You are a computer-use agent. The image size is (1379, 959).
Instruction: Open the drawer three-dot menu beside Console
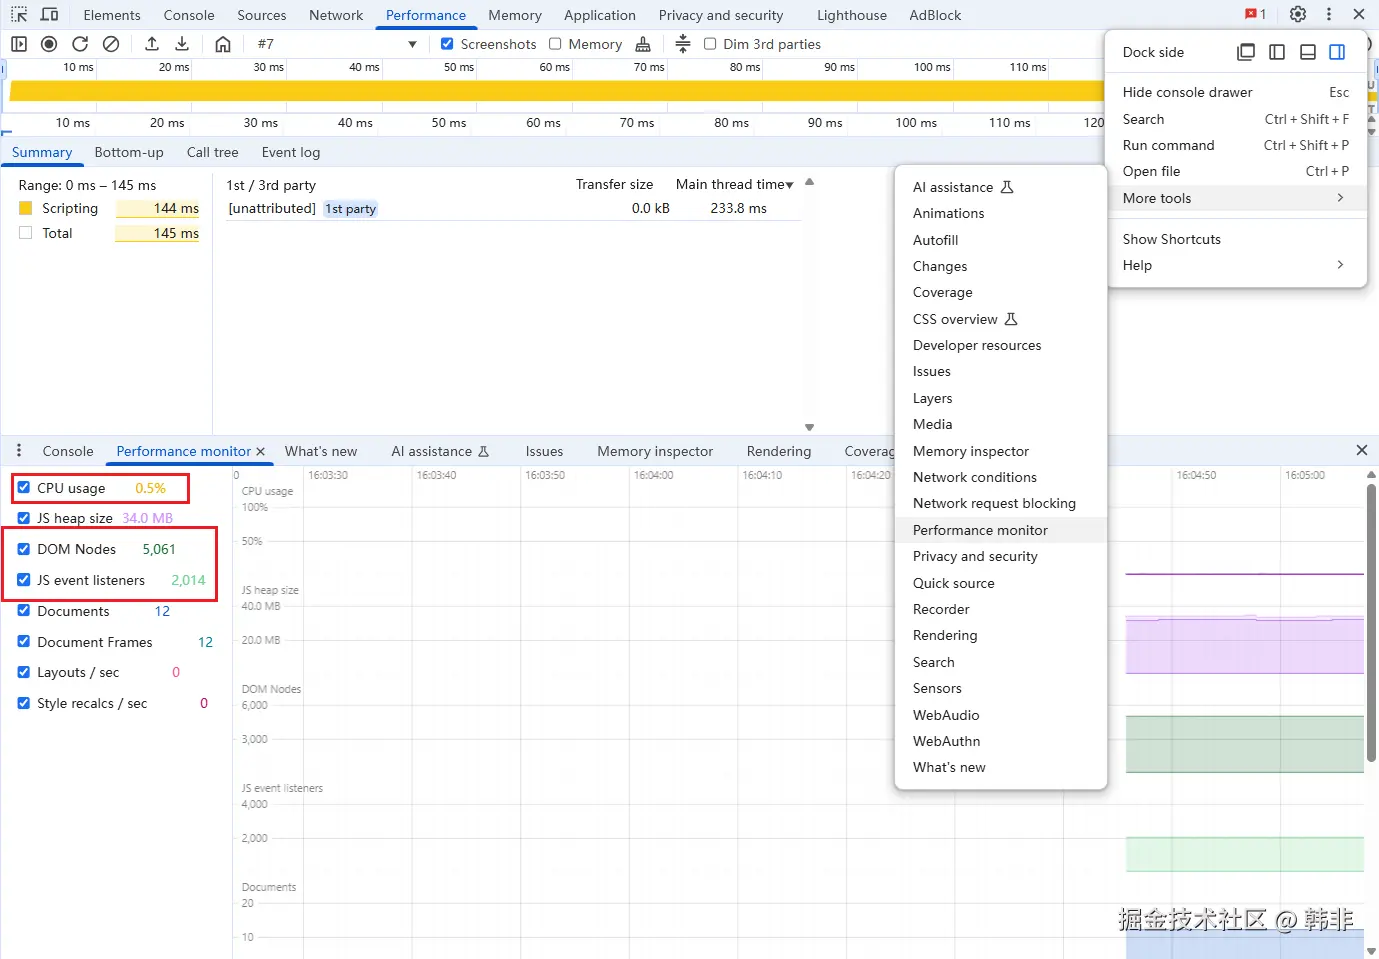19,451
